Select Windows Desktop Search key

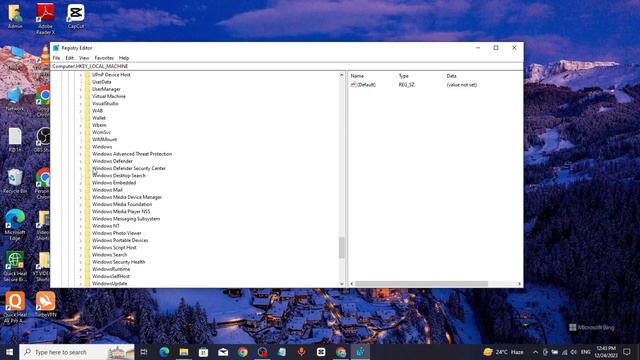point(119,176)
